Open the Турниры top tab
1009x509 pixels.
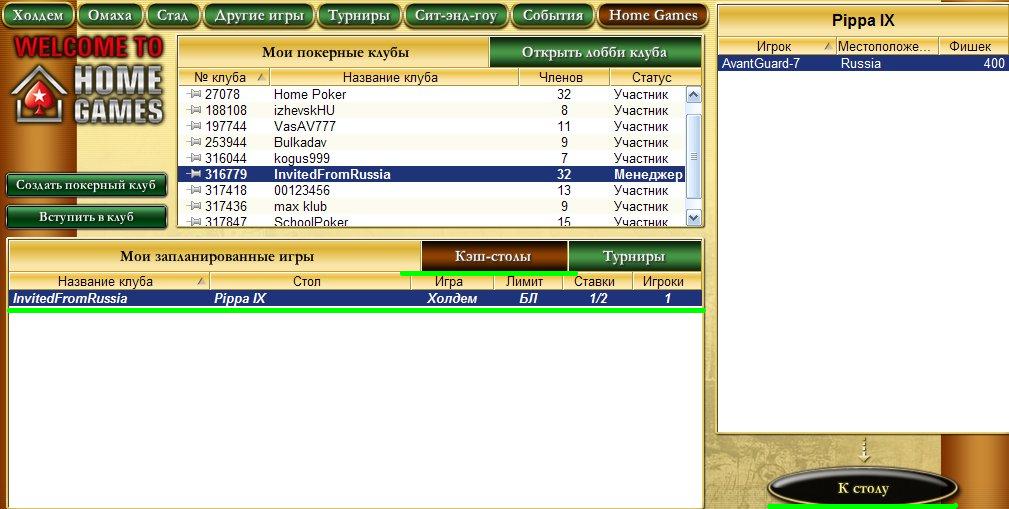(358, 15)
